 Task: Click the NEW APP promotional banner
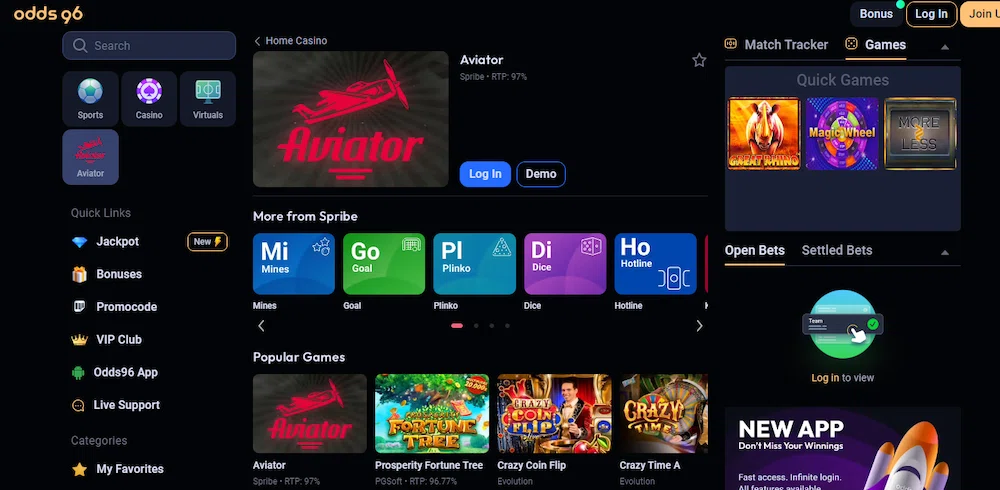[x=842, y=449]
